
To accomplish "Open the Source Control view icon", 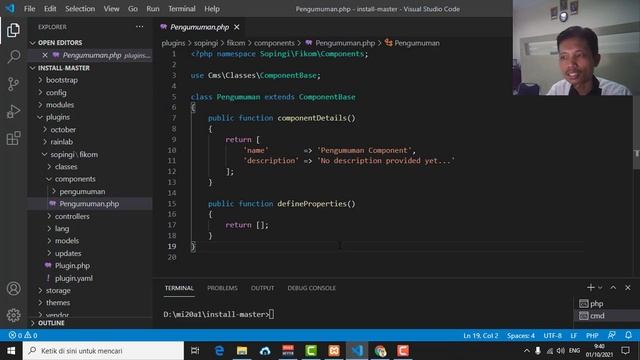I will pos(13,84).
